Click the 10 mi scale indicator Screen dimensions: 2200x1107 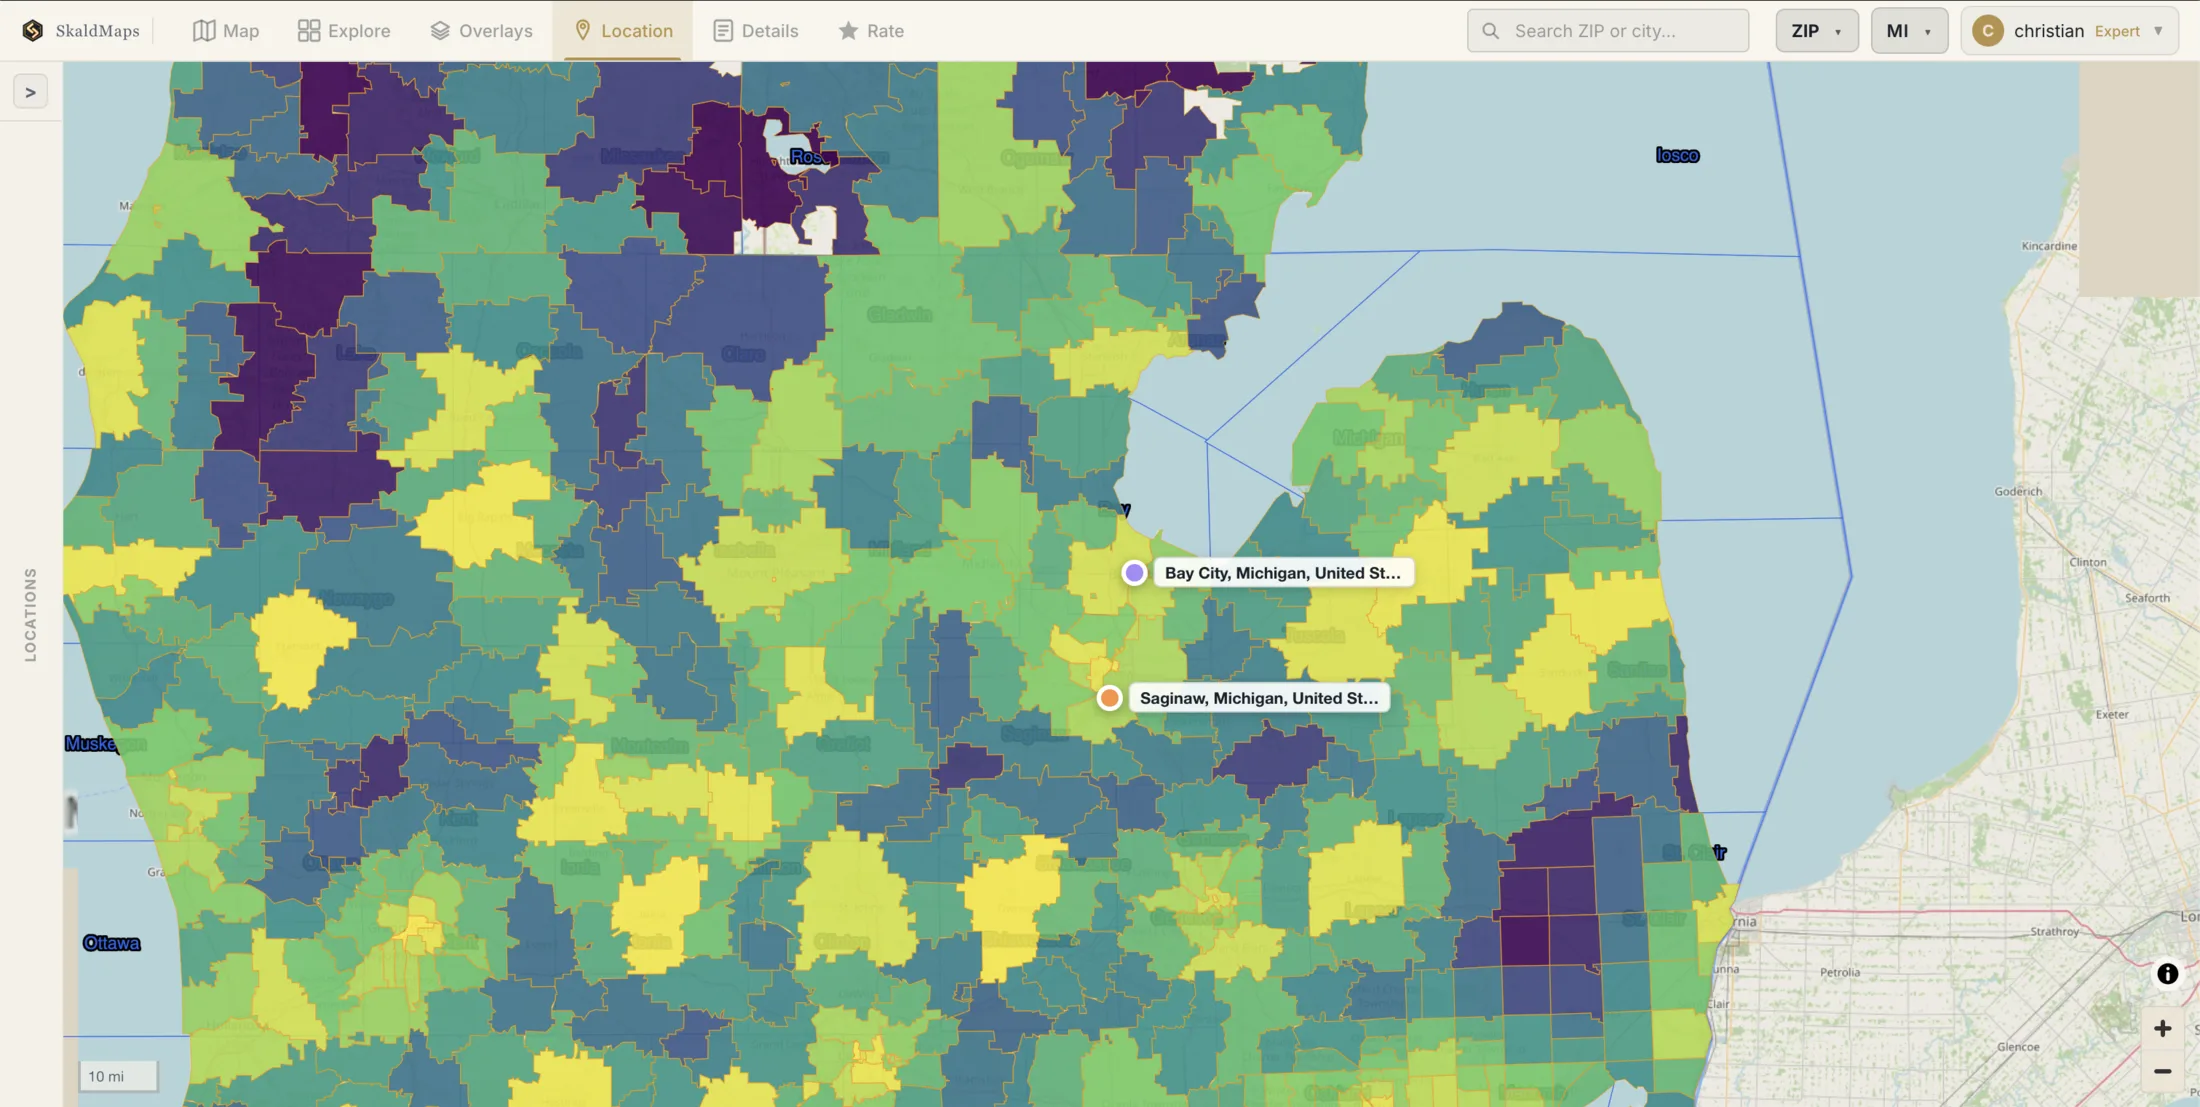[x=118, y=1076]
